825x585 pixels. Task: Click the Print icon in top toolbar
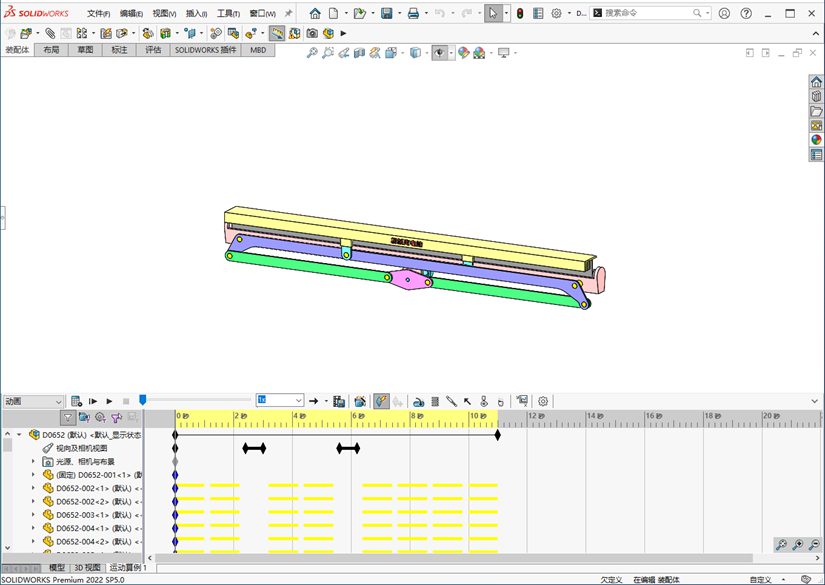tap(413, 14)
